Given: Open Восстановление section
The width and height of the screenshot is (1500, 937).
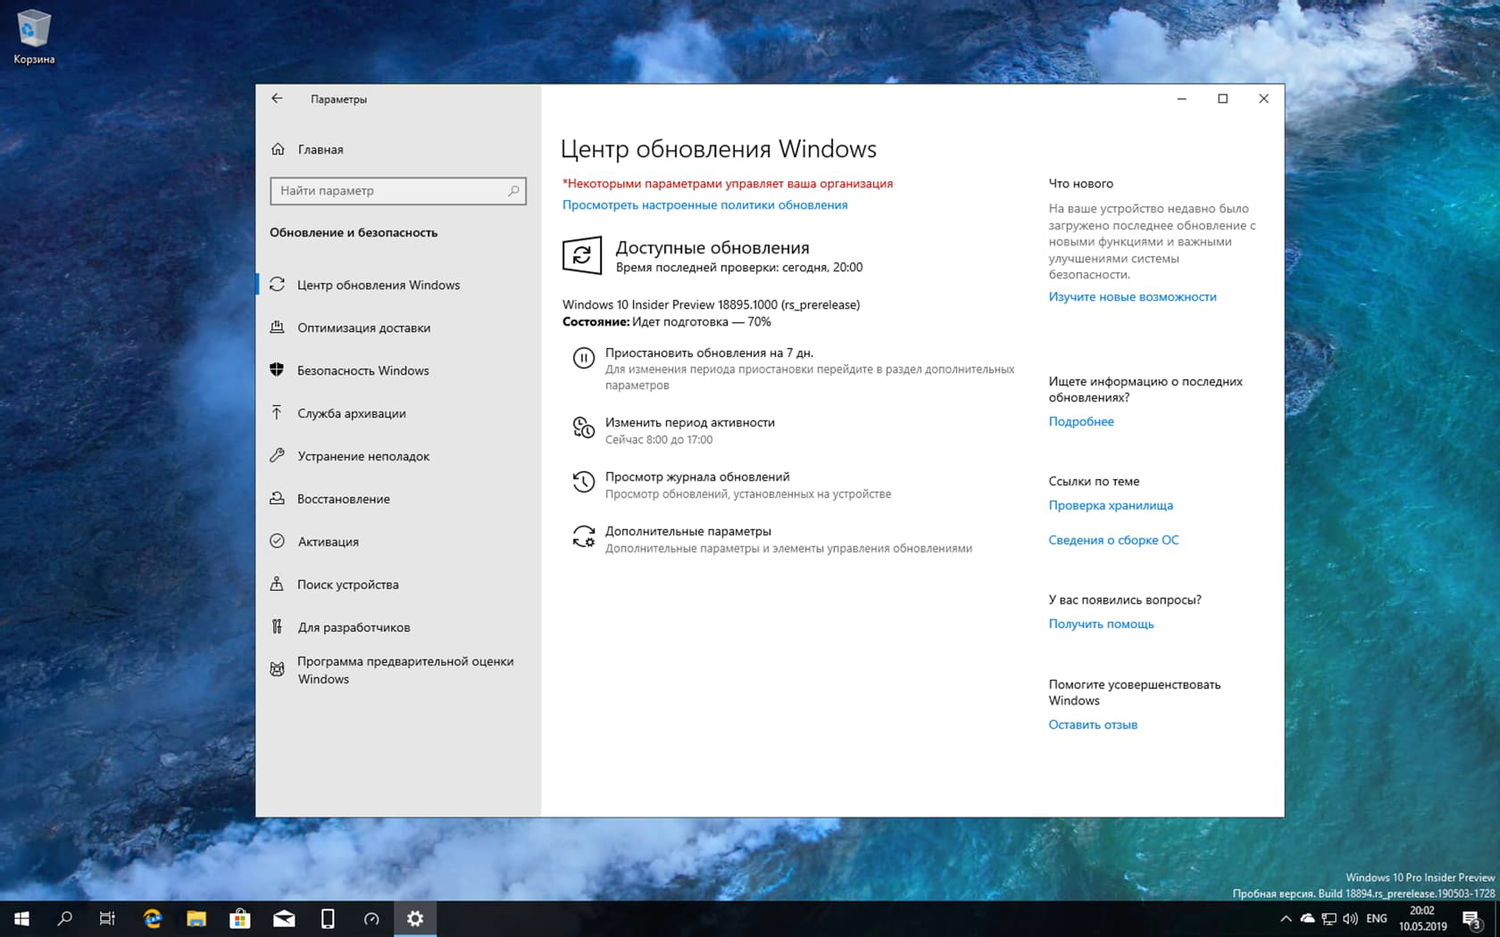Looking at the screenshot, I should click(x=344, y=498).
